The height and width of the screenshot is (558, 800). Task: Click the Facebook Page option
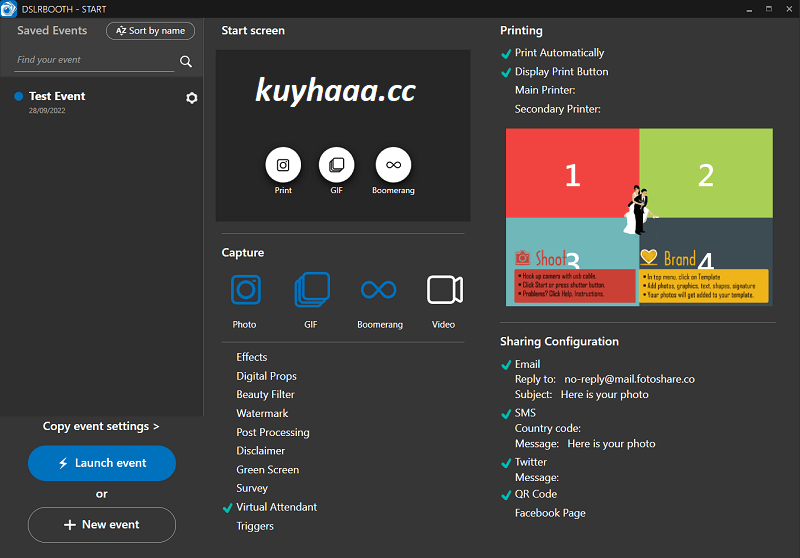click(x=550, y=513)
